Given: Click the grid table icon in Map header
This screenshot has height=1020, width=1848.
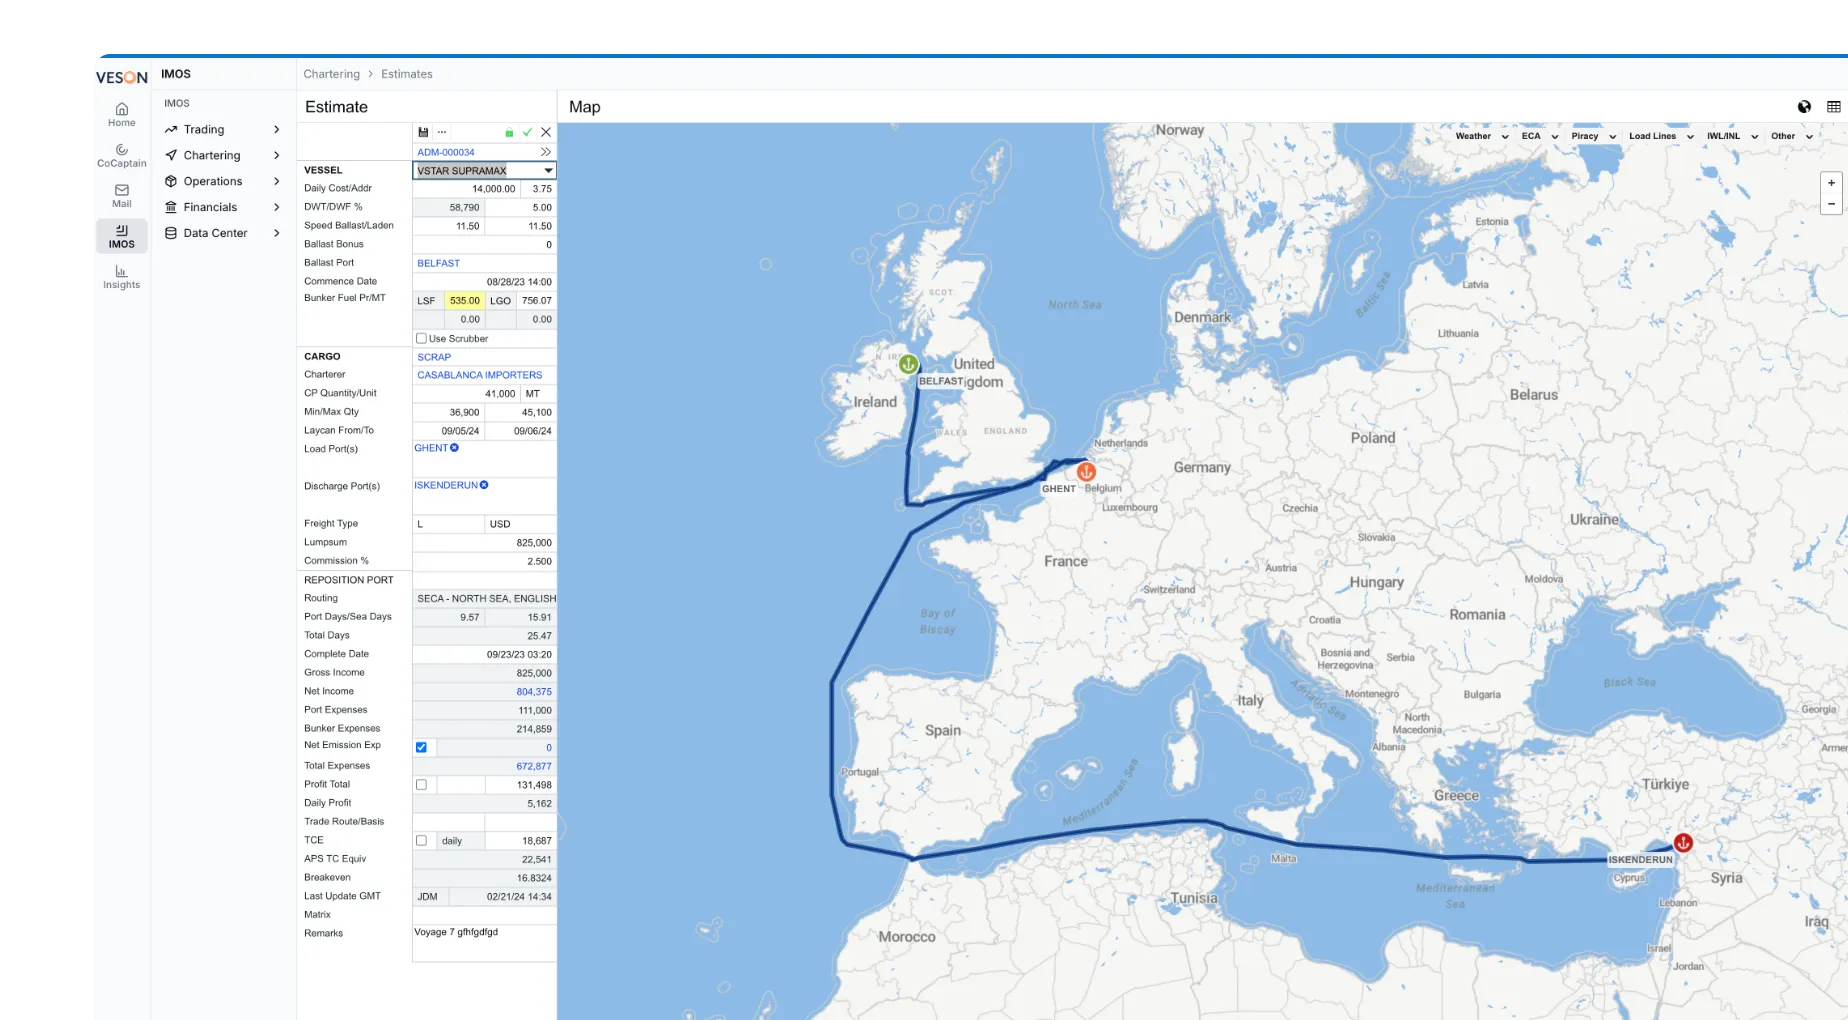Looking at the screenshot, I should pos(1833,107).
